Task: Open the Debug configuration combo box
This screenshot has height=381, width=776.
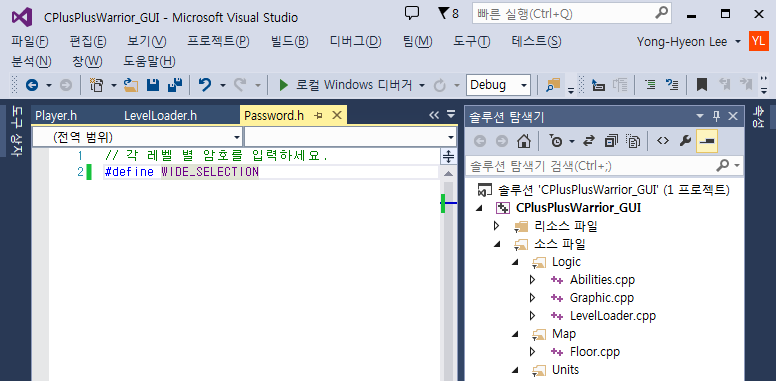Action: [x=498, y=85]
